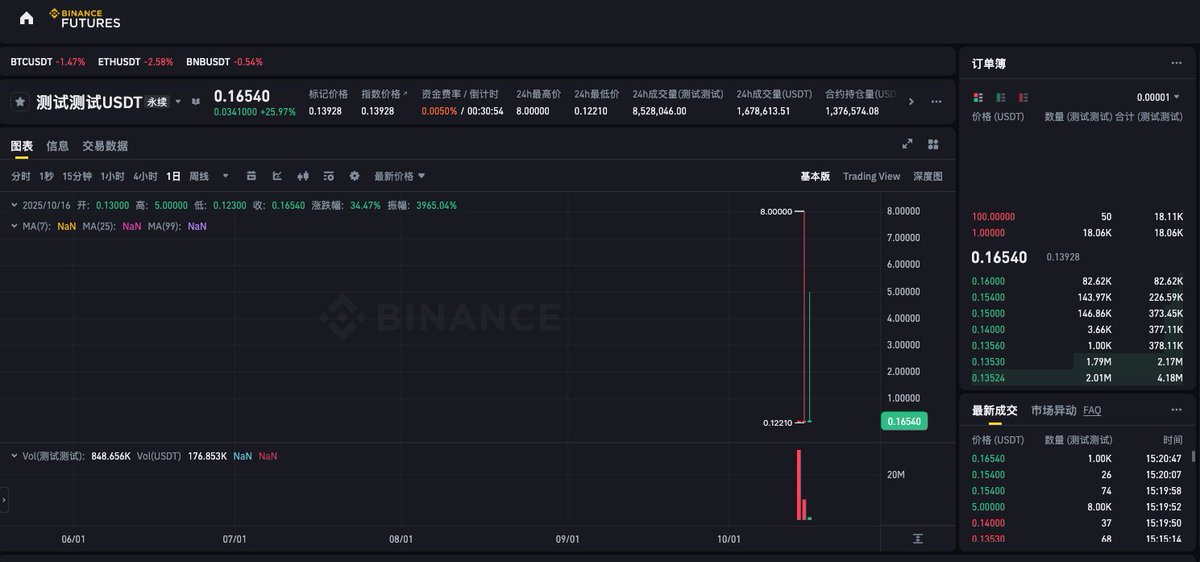Click the 0.13524 bid price row
The image size is (1200, 562).
1078,378
